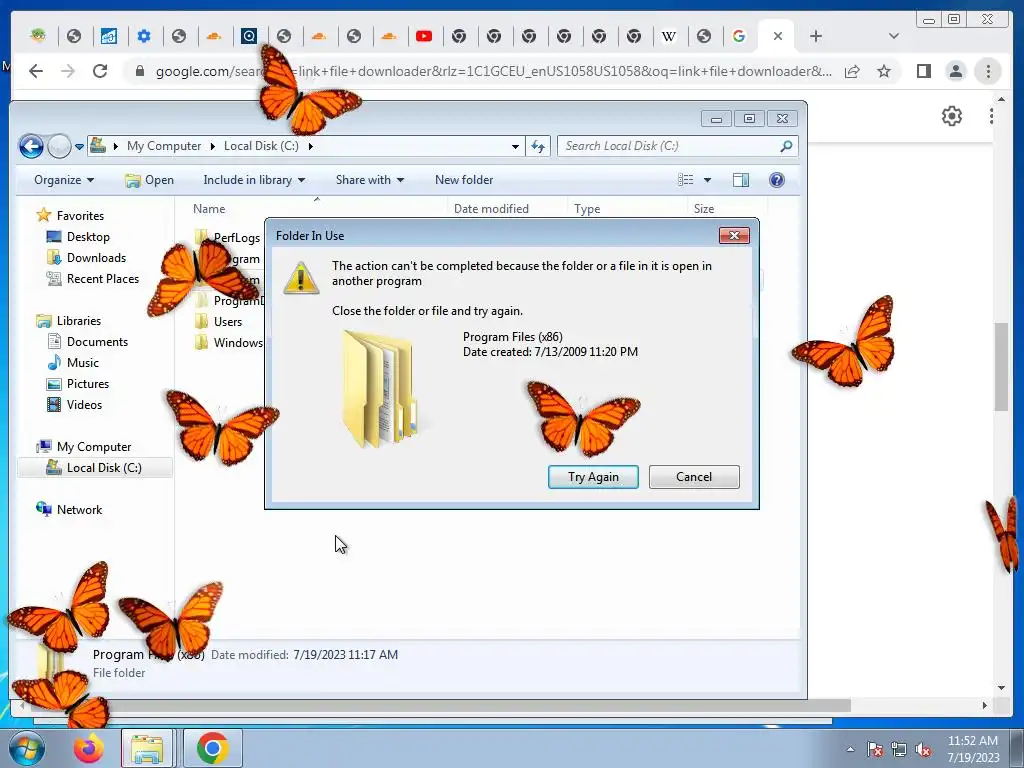Open Chrome three-dot menu
The height and width of the screenshot is (768, 1024).
click(x=988, y=71)
